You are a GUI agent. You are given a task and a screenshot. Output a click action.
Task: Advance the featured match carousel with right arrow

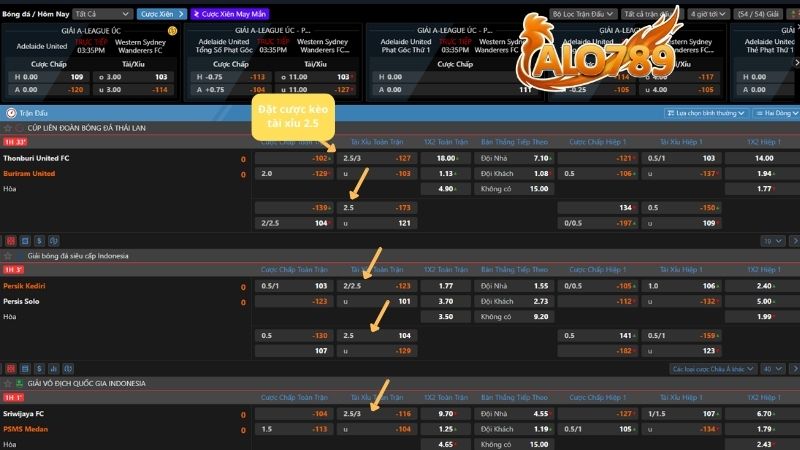[x=796, y=62]
